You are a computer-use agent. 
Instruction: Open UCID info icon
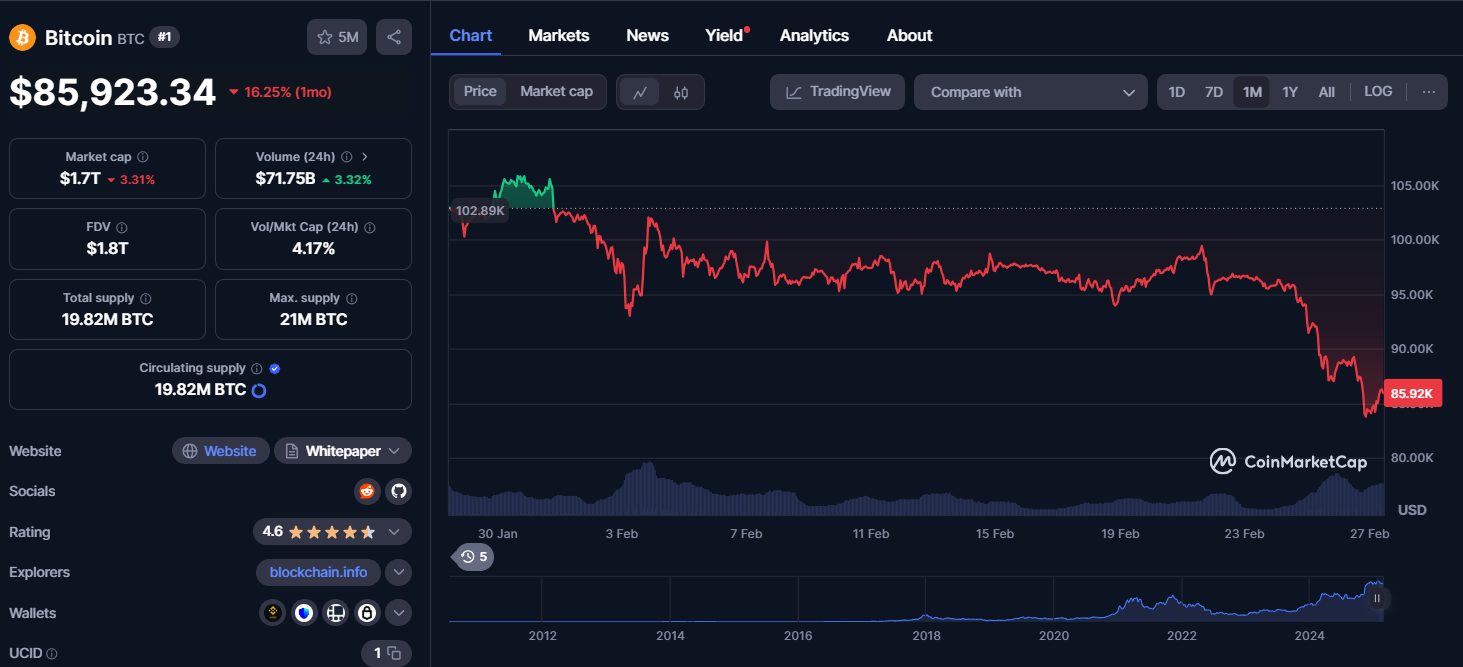click(x=52, y=654)
